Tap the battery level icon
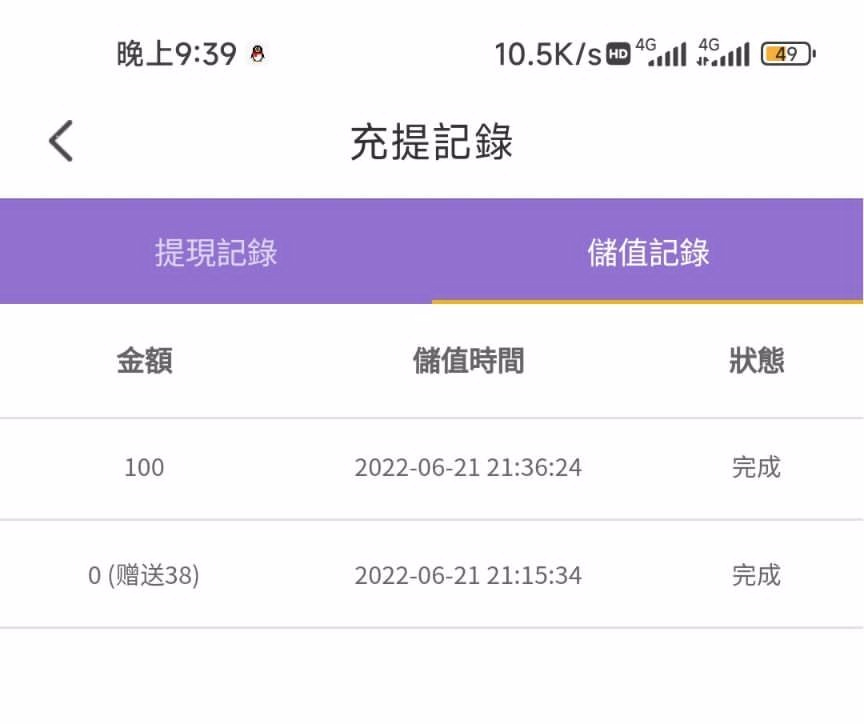The image size is (864, 724). 789,54
